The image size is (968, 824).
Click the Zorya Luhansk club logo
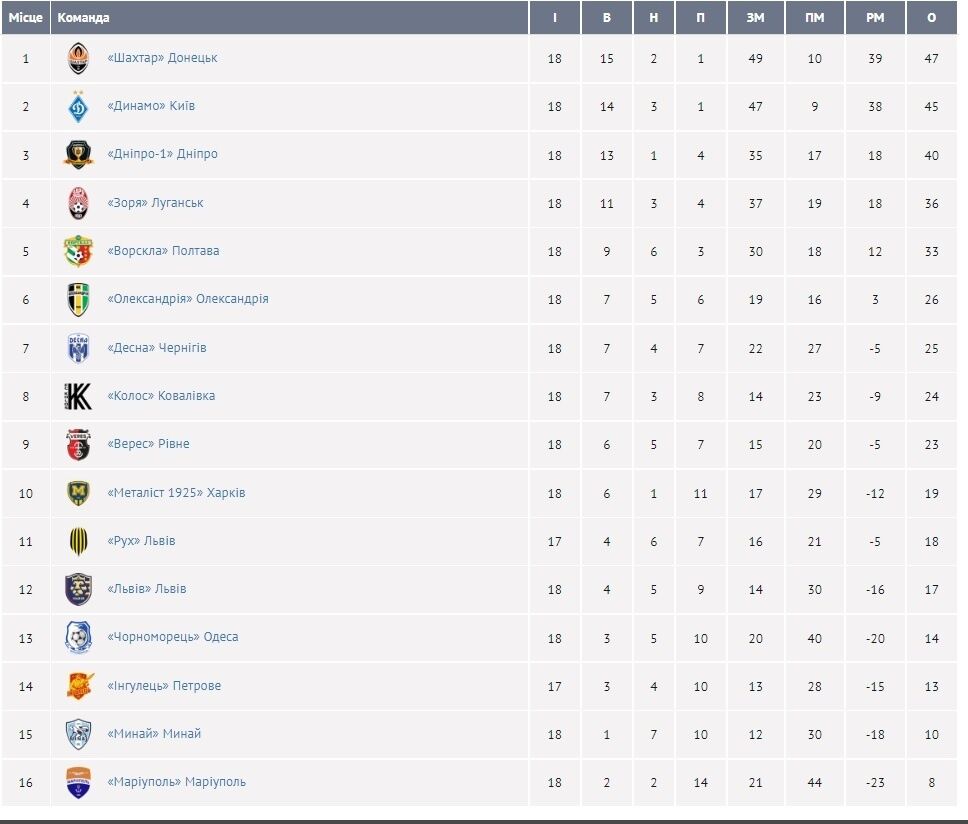pos(78,203)
